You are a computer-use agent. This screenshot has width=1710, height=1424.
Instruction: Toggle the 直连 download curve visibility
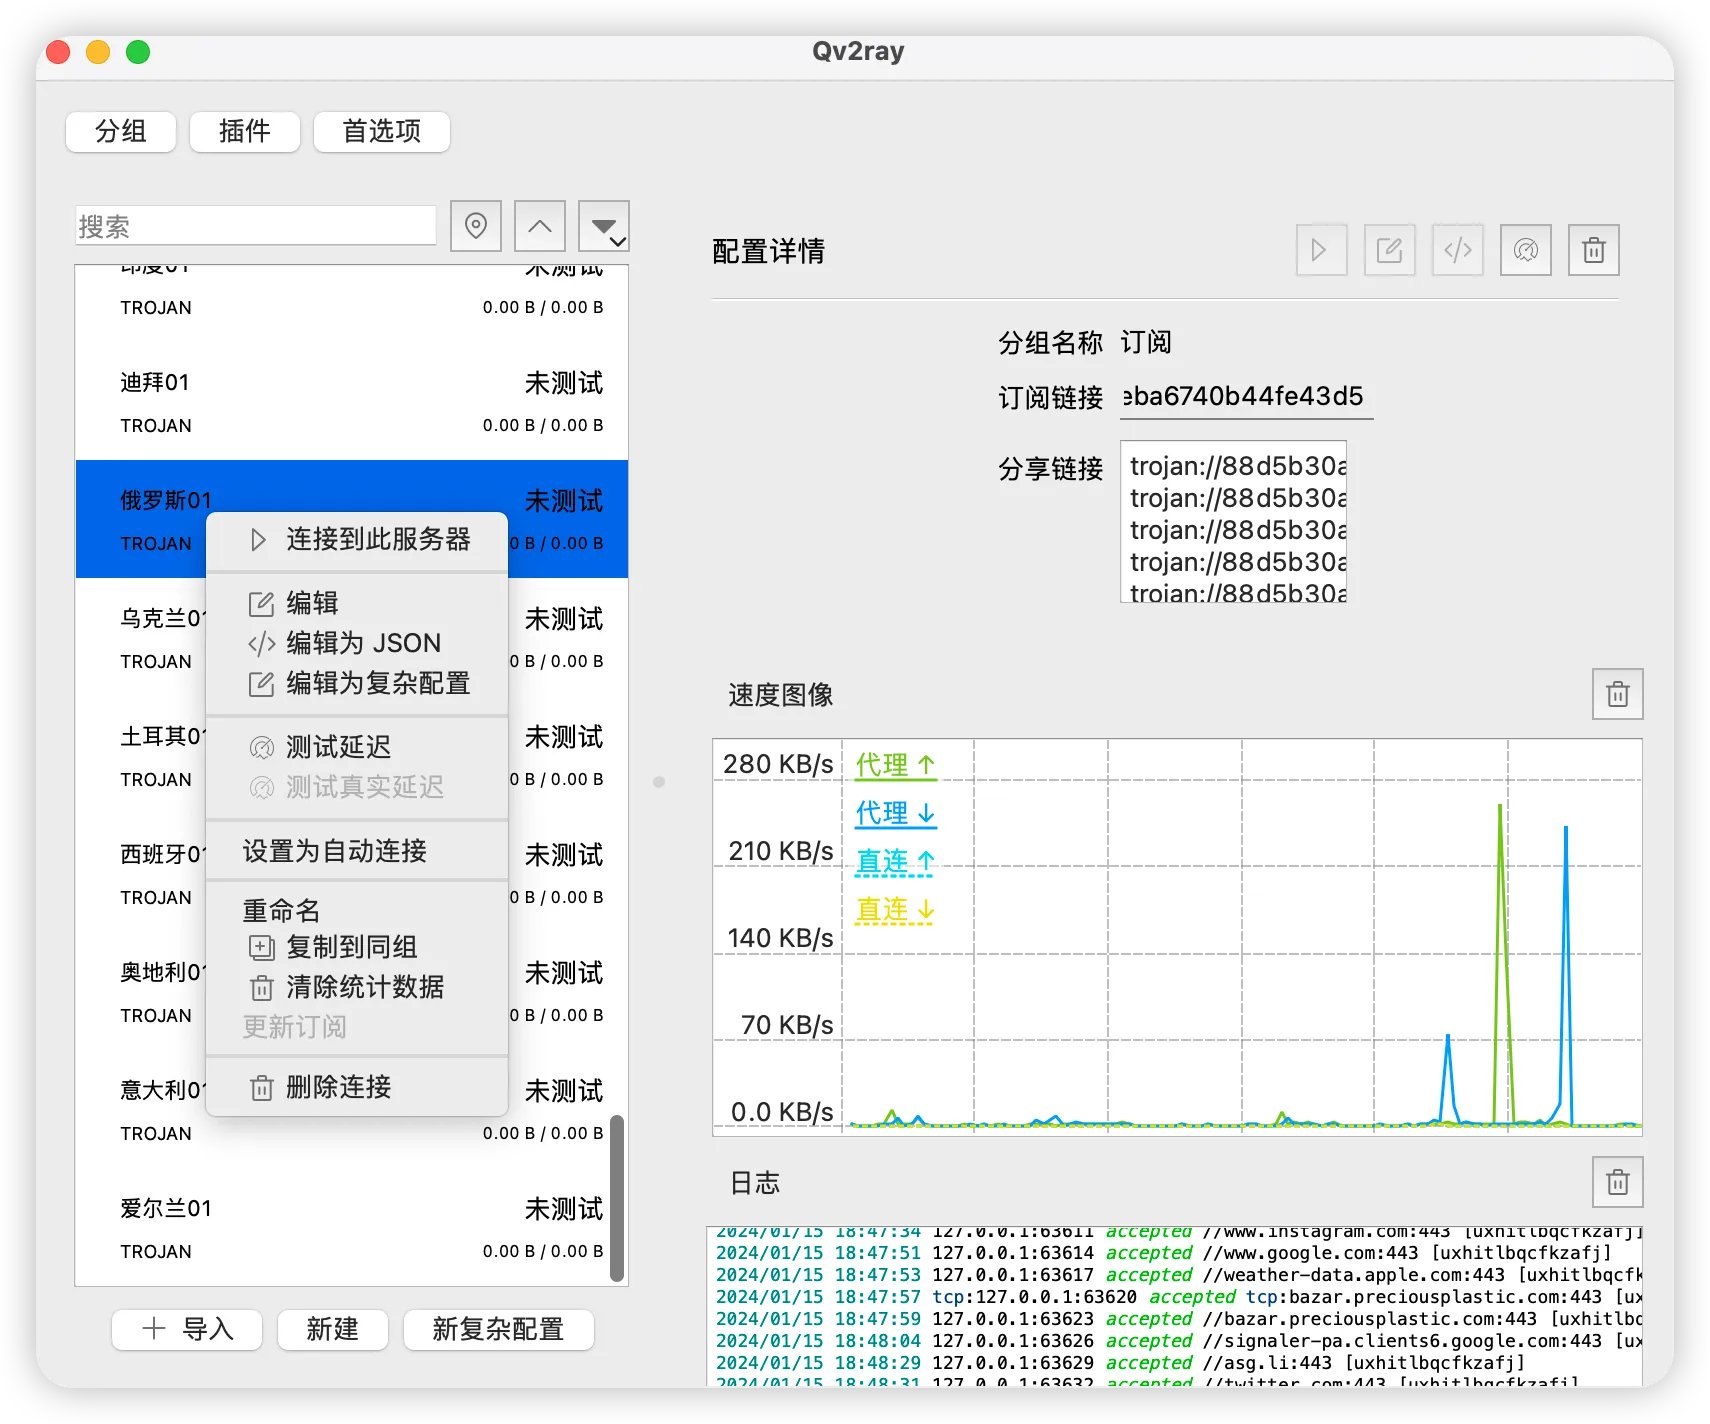point(893,910)
